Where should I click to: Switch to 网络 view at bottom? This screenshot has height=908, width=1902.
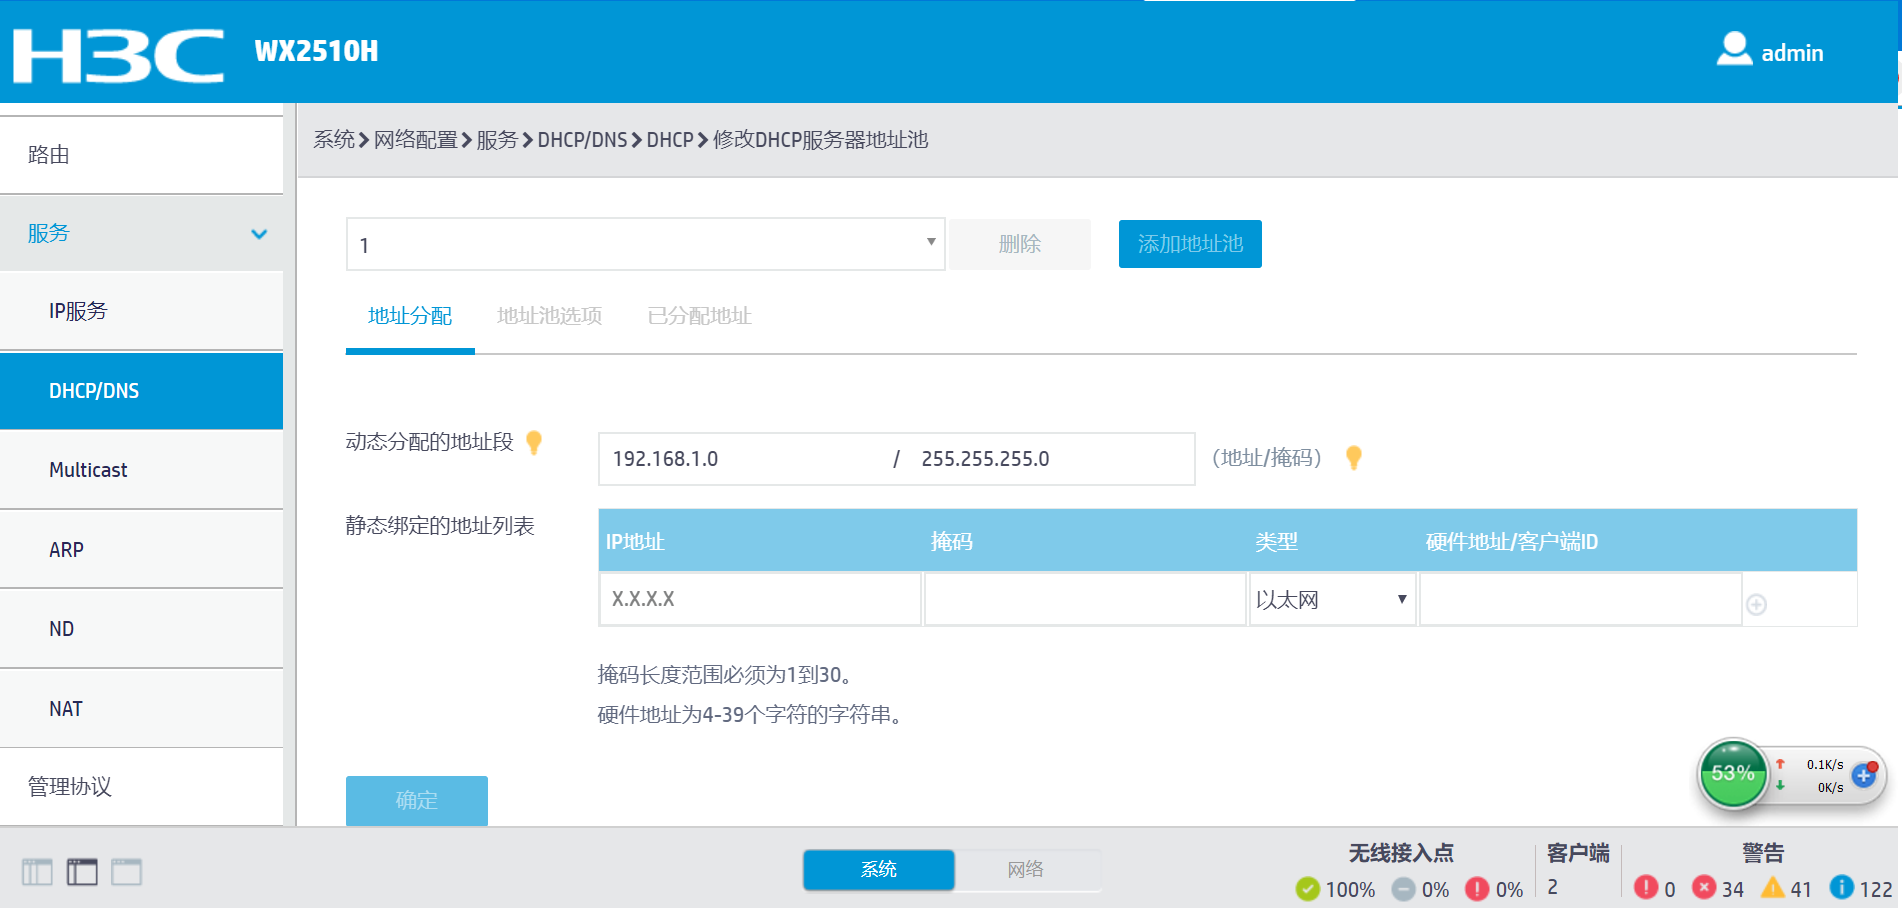(x=1026, y=870)
